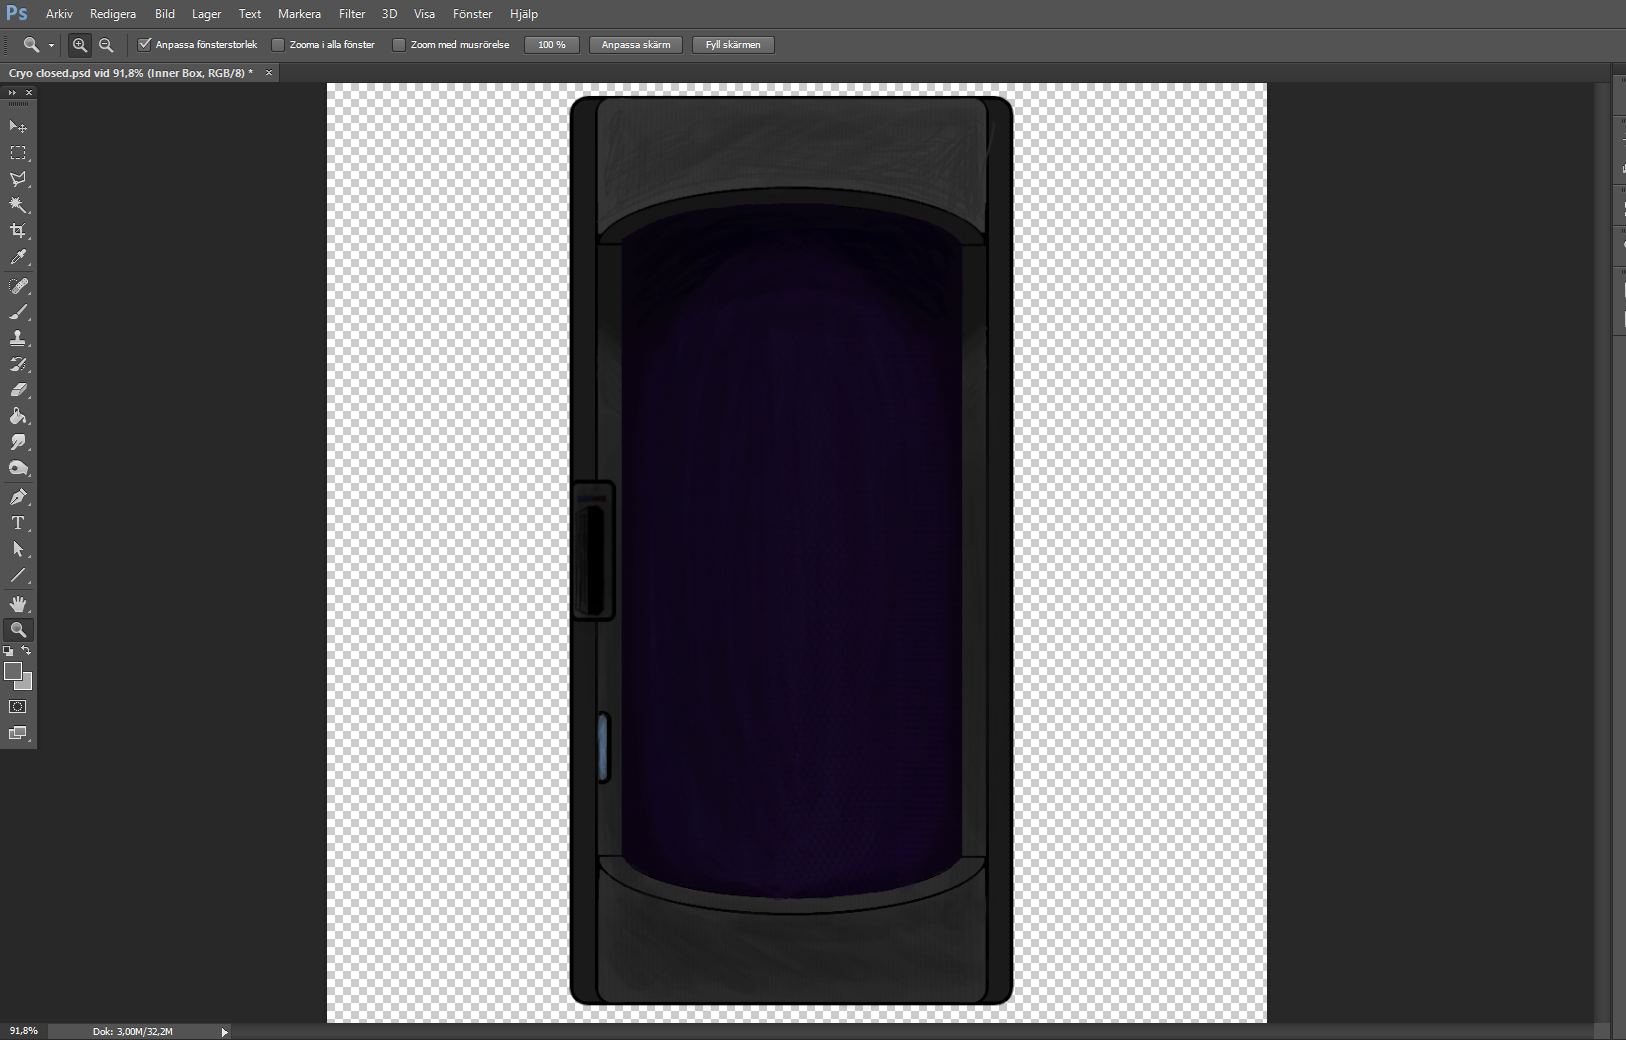
Task: Pick the Crop tool
Action: pyautogui.click(x=18, y=231)
